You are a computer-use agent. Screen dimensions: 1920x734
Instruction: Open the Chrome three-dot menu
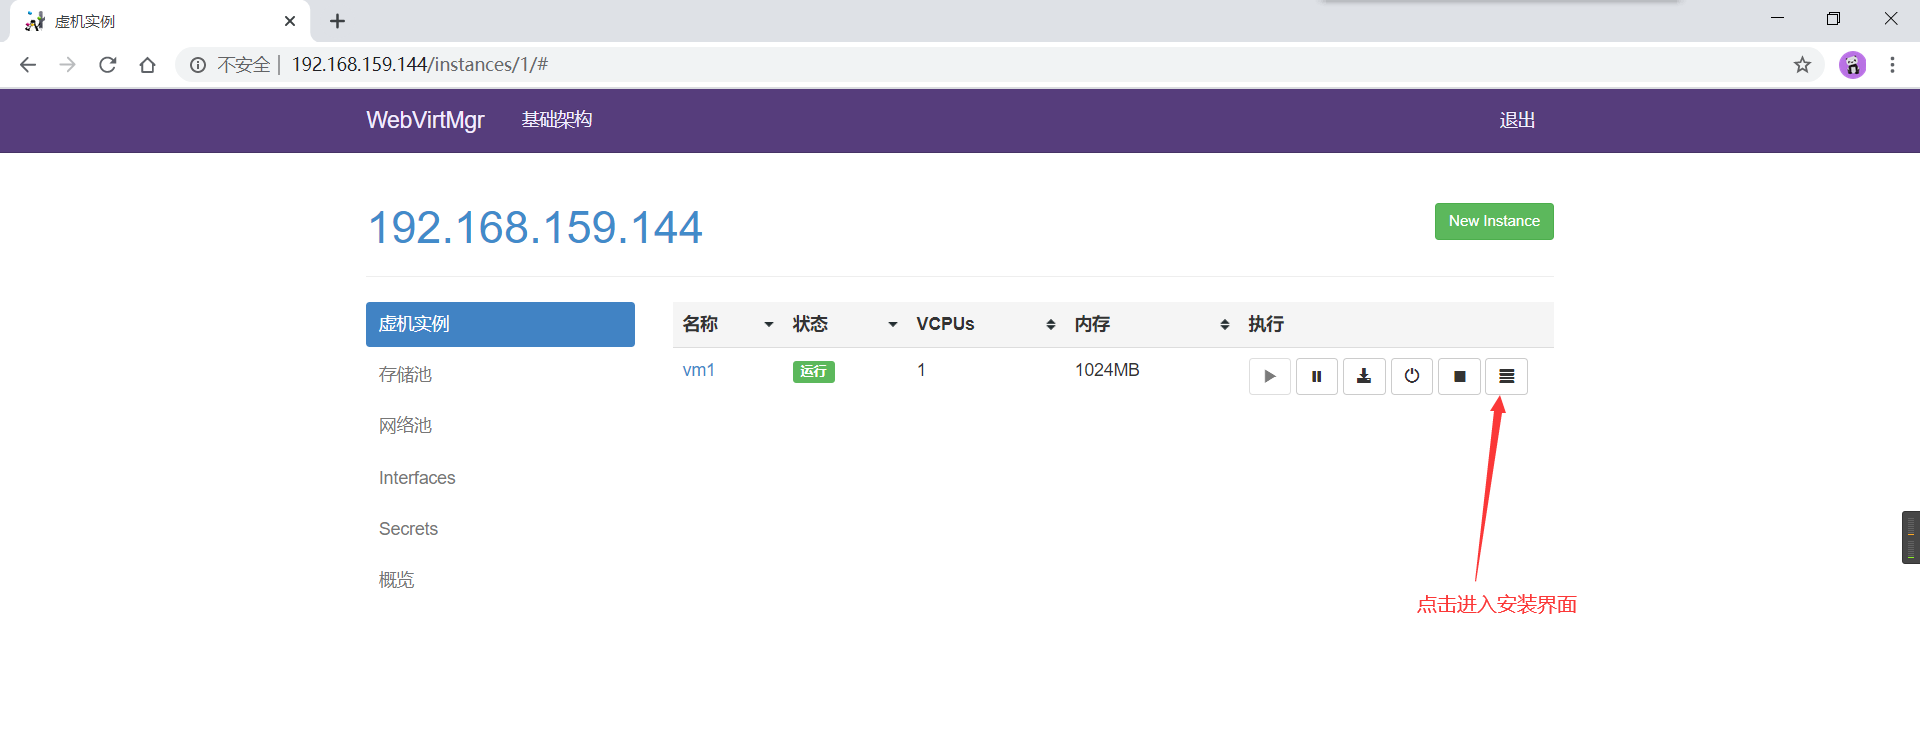1892,65
